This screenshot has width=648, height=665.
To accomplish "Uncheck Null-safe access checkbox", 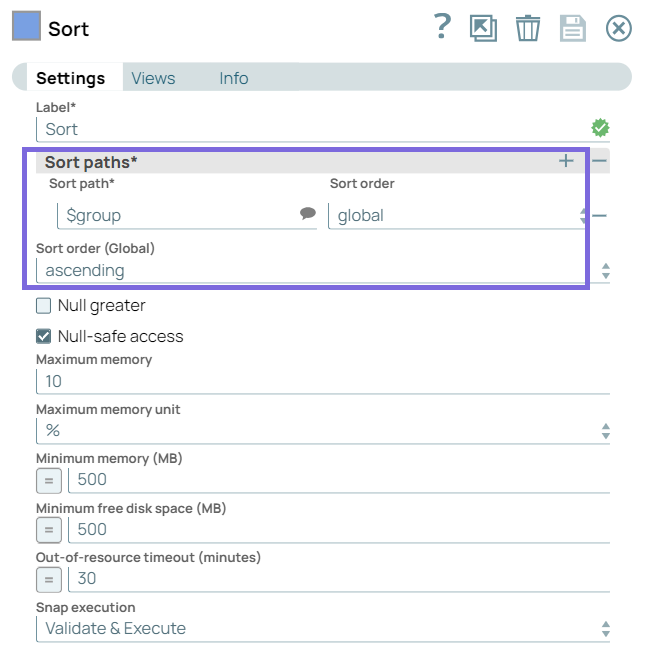I will click(44, 336).
